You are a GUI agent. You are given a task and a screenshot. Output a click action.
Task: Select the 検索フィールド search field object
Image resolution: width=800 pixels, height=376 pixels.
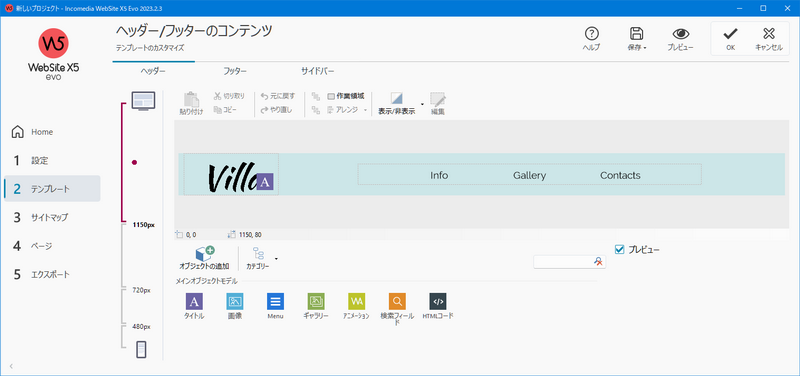tap(397, 309)
